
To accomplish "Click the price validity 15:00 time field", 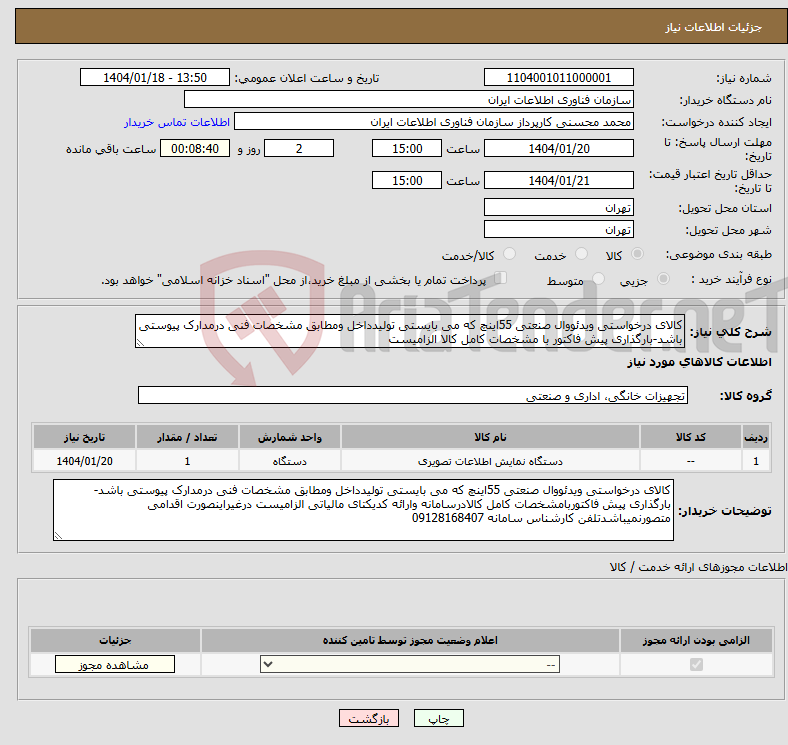I will (x=407, y=180).
